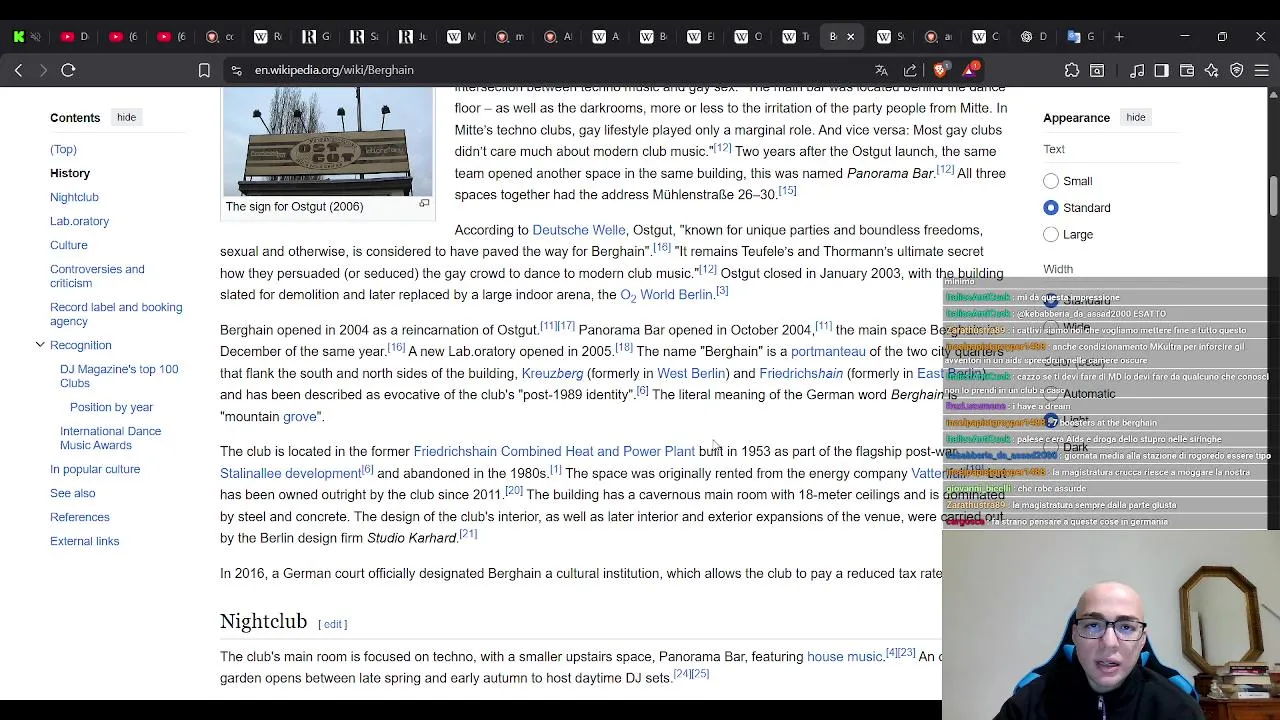
Task: Open Controversies and criticism section link
Action: (x=97, y=276)
